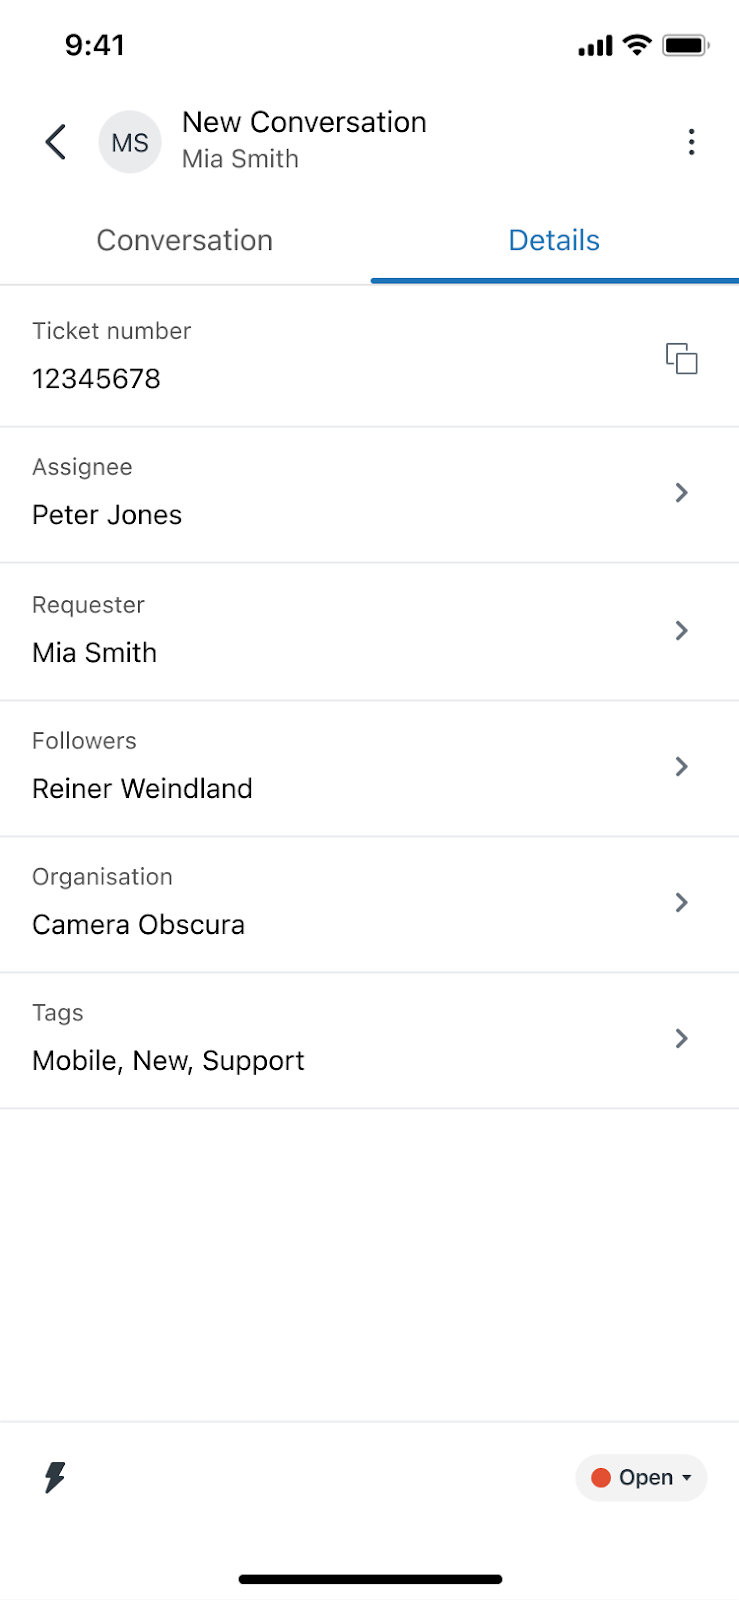Copy the ticket number

(x=682, y=358)
